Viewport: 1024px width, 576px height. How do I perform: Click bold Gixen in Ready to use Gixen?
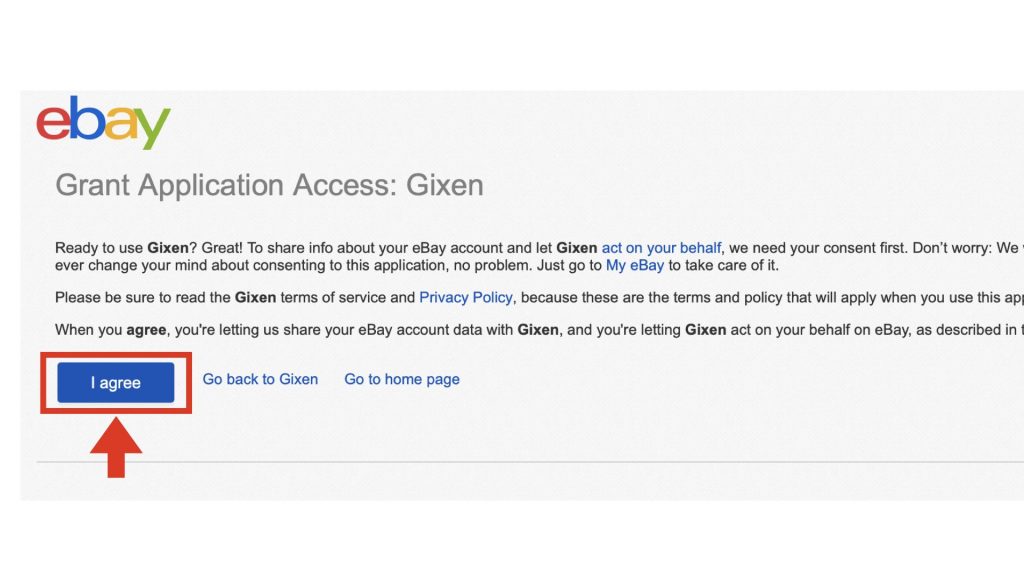pos(168,248)
